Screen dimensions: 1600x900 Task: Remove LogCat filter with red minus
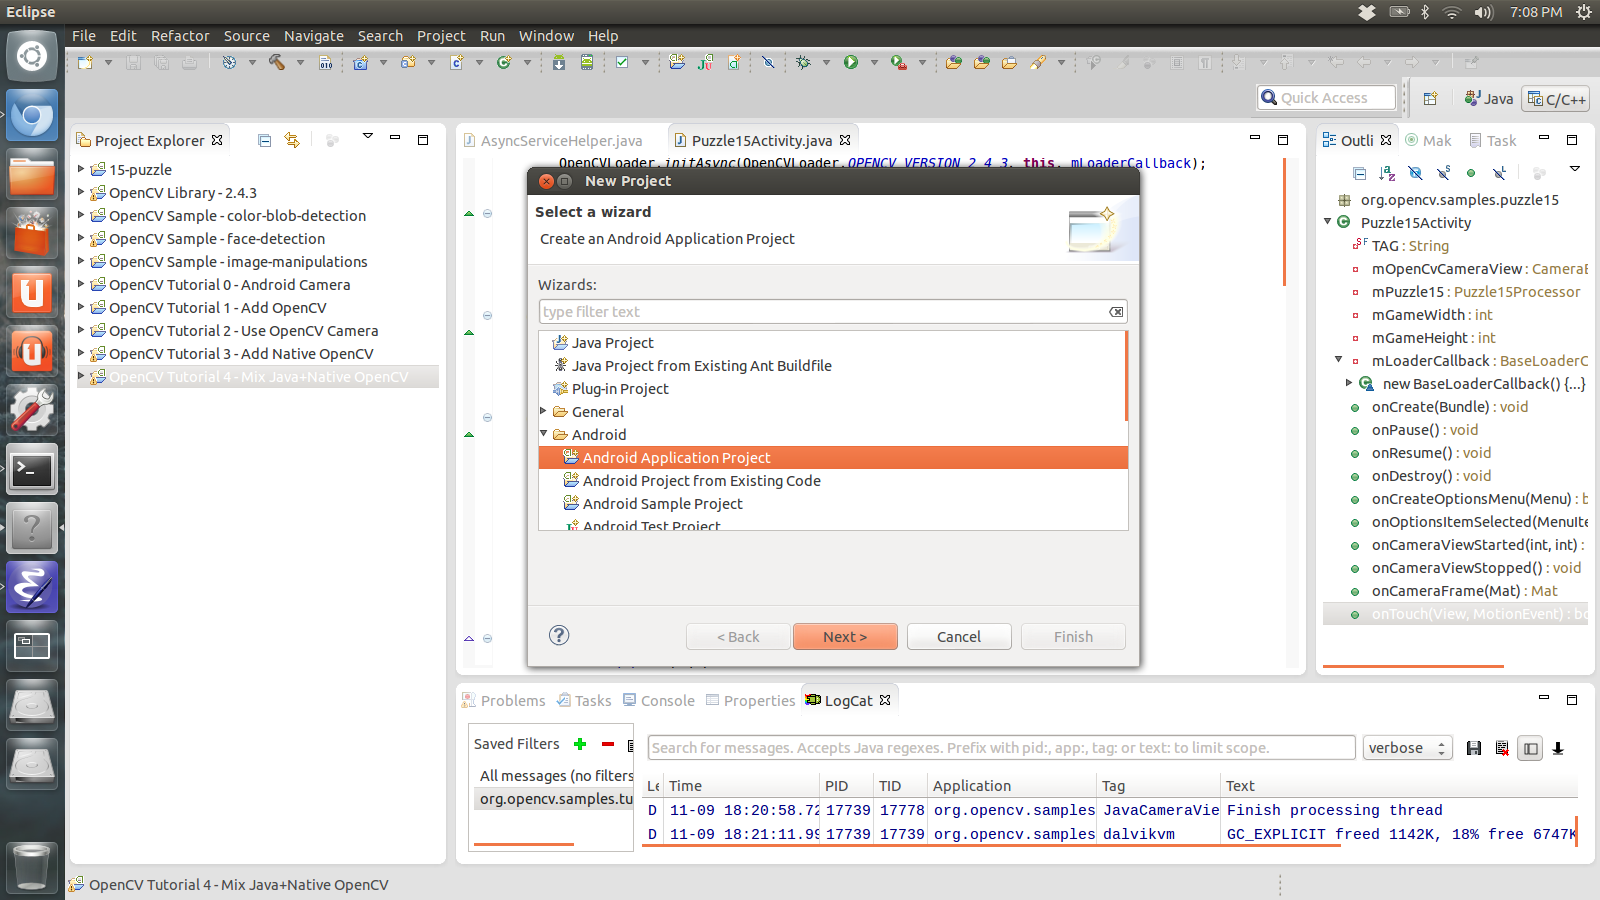(x=607, y=744)
